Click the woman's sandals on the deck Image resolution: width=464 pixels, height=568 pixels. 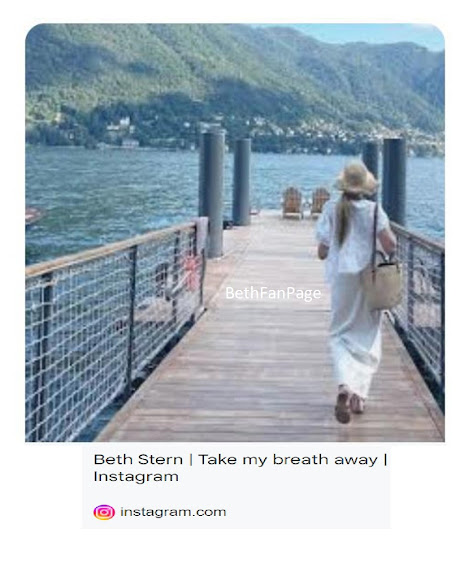tap(349, 406)
